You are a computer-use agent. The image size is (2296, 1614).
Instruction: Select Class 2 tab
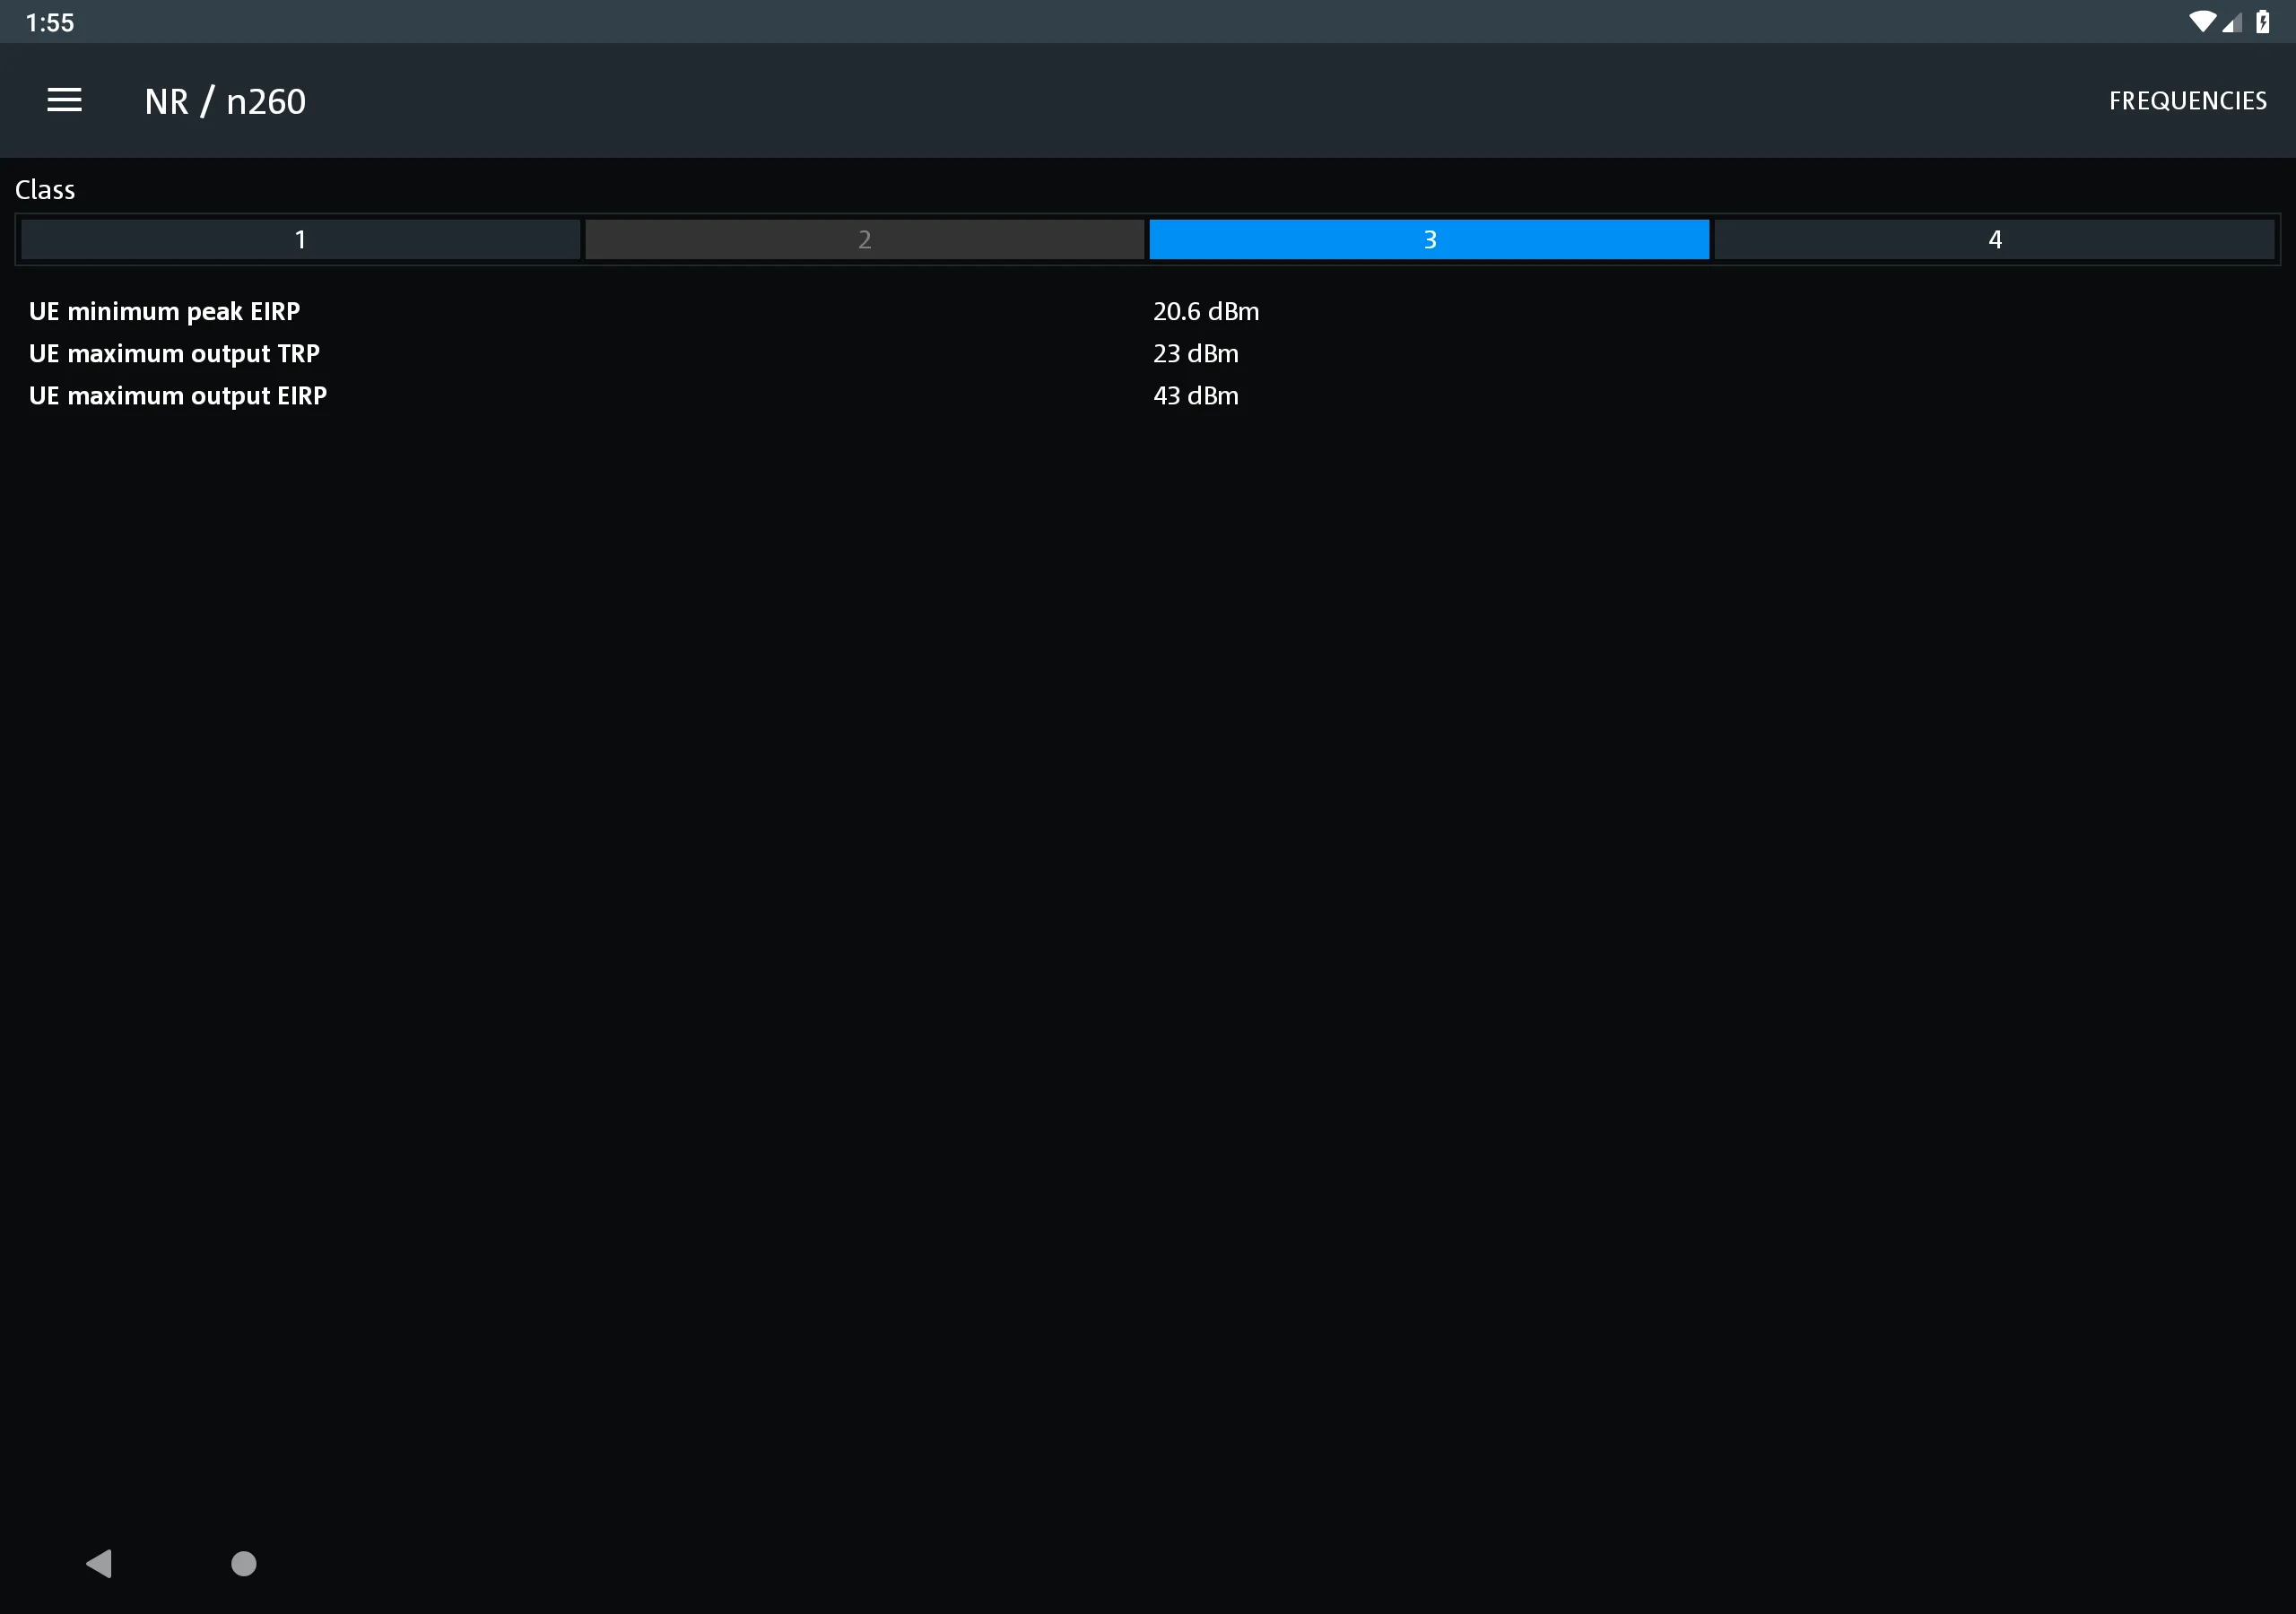[863, 239]
